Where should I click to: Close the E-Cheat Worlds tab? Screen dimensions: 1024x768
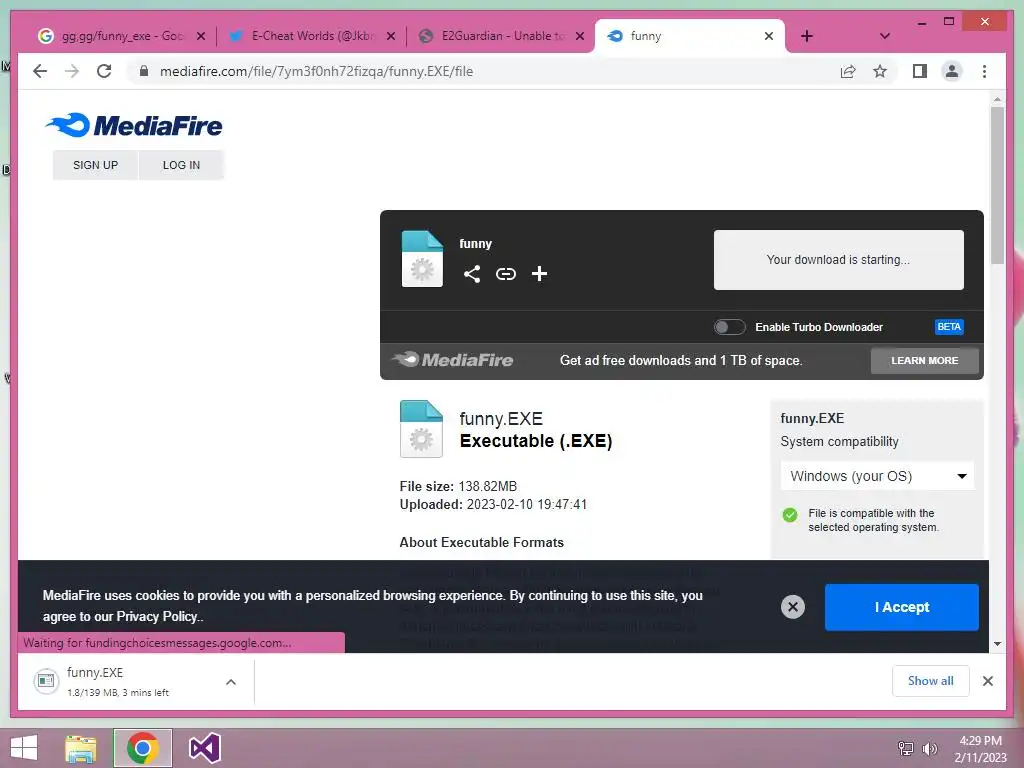pos(391,36)
